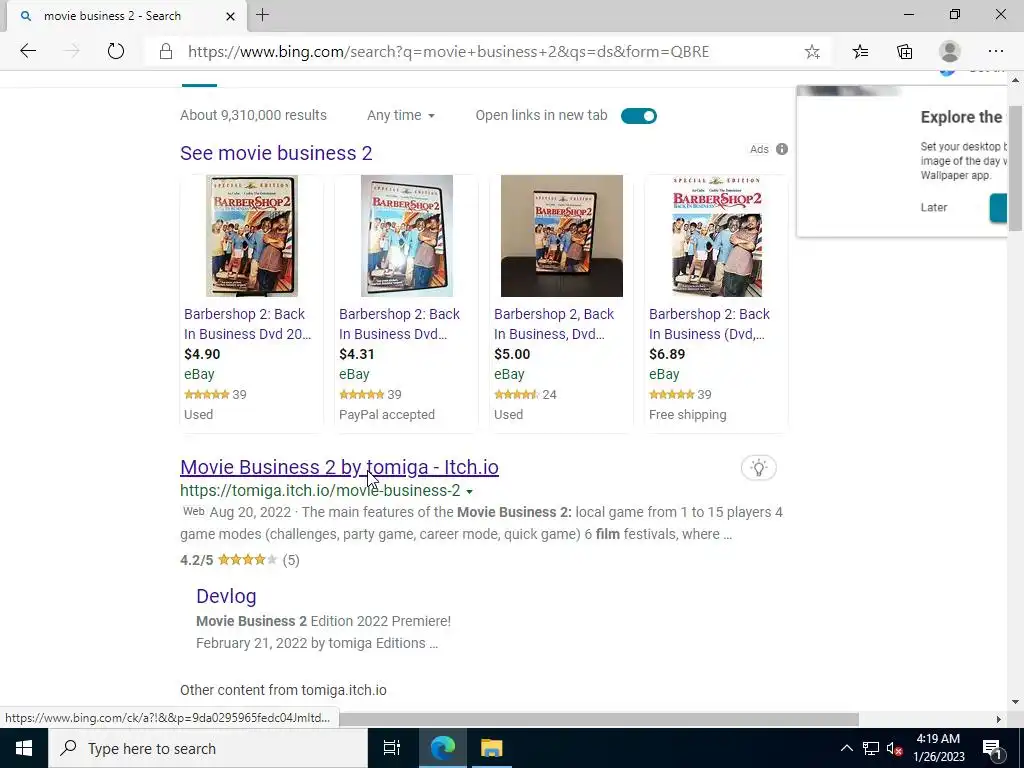Open the Favorites list icon
Screen dimensions: 1024x768
[x=860, y=52]
